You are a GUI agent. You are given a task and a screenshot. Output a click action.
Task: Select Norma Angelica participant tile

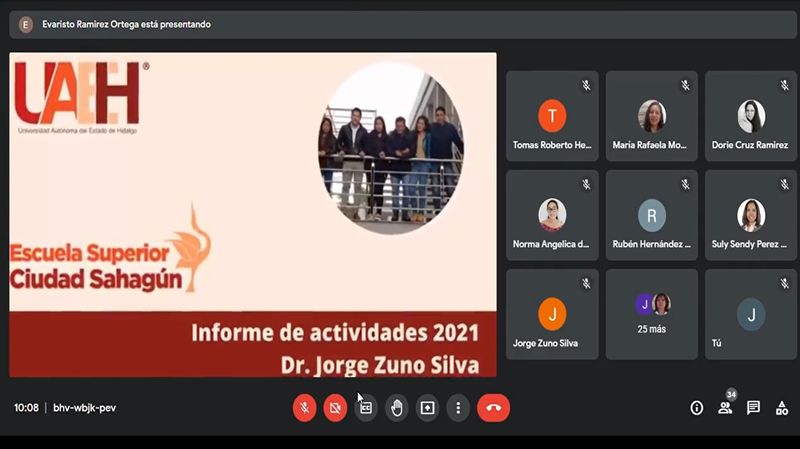552,215
